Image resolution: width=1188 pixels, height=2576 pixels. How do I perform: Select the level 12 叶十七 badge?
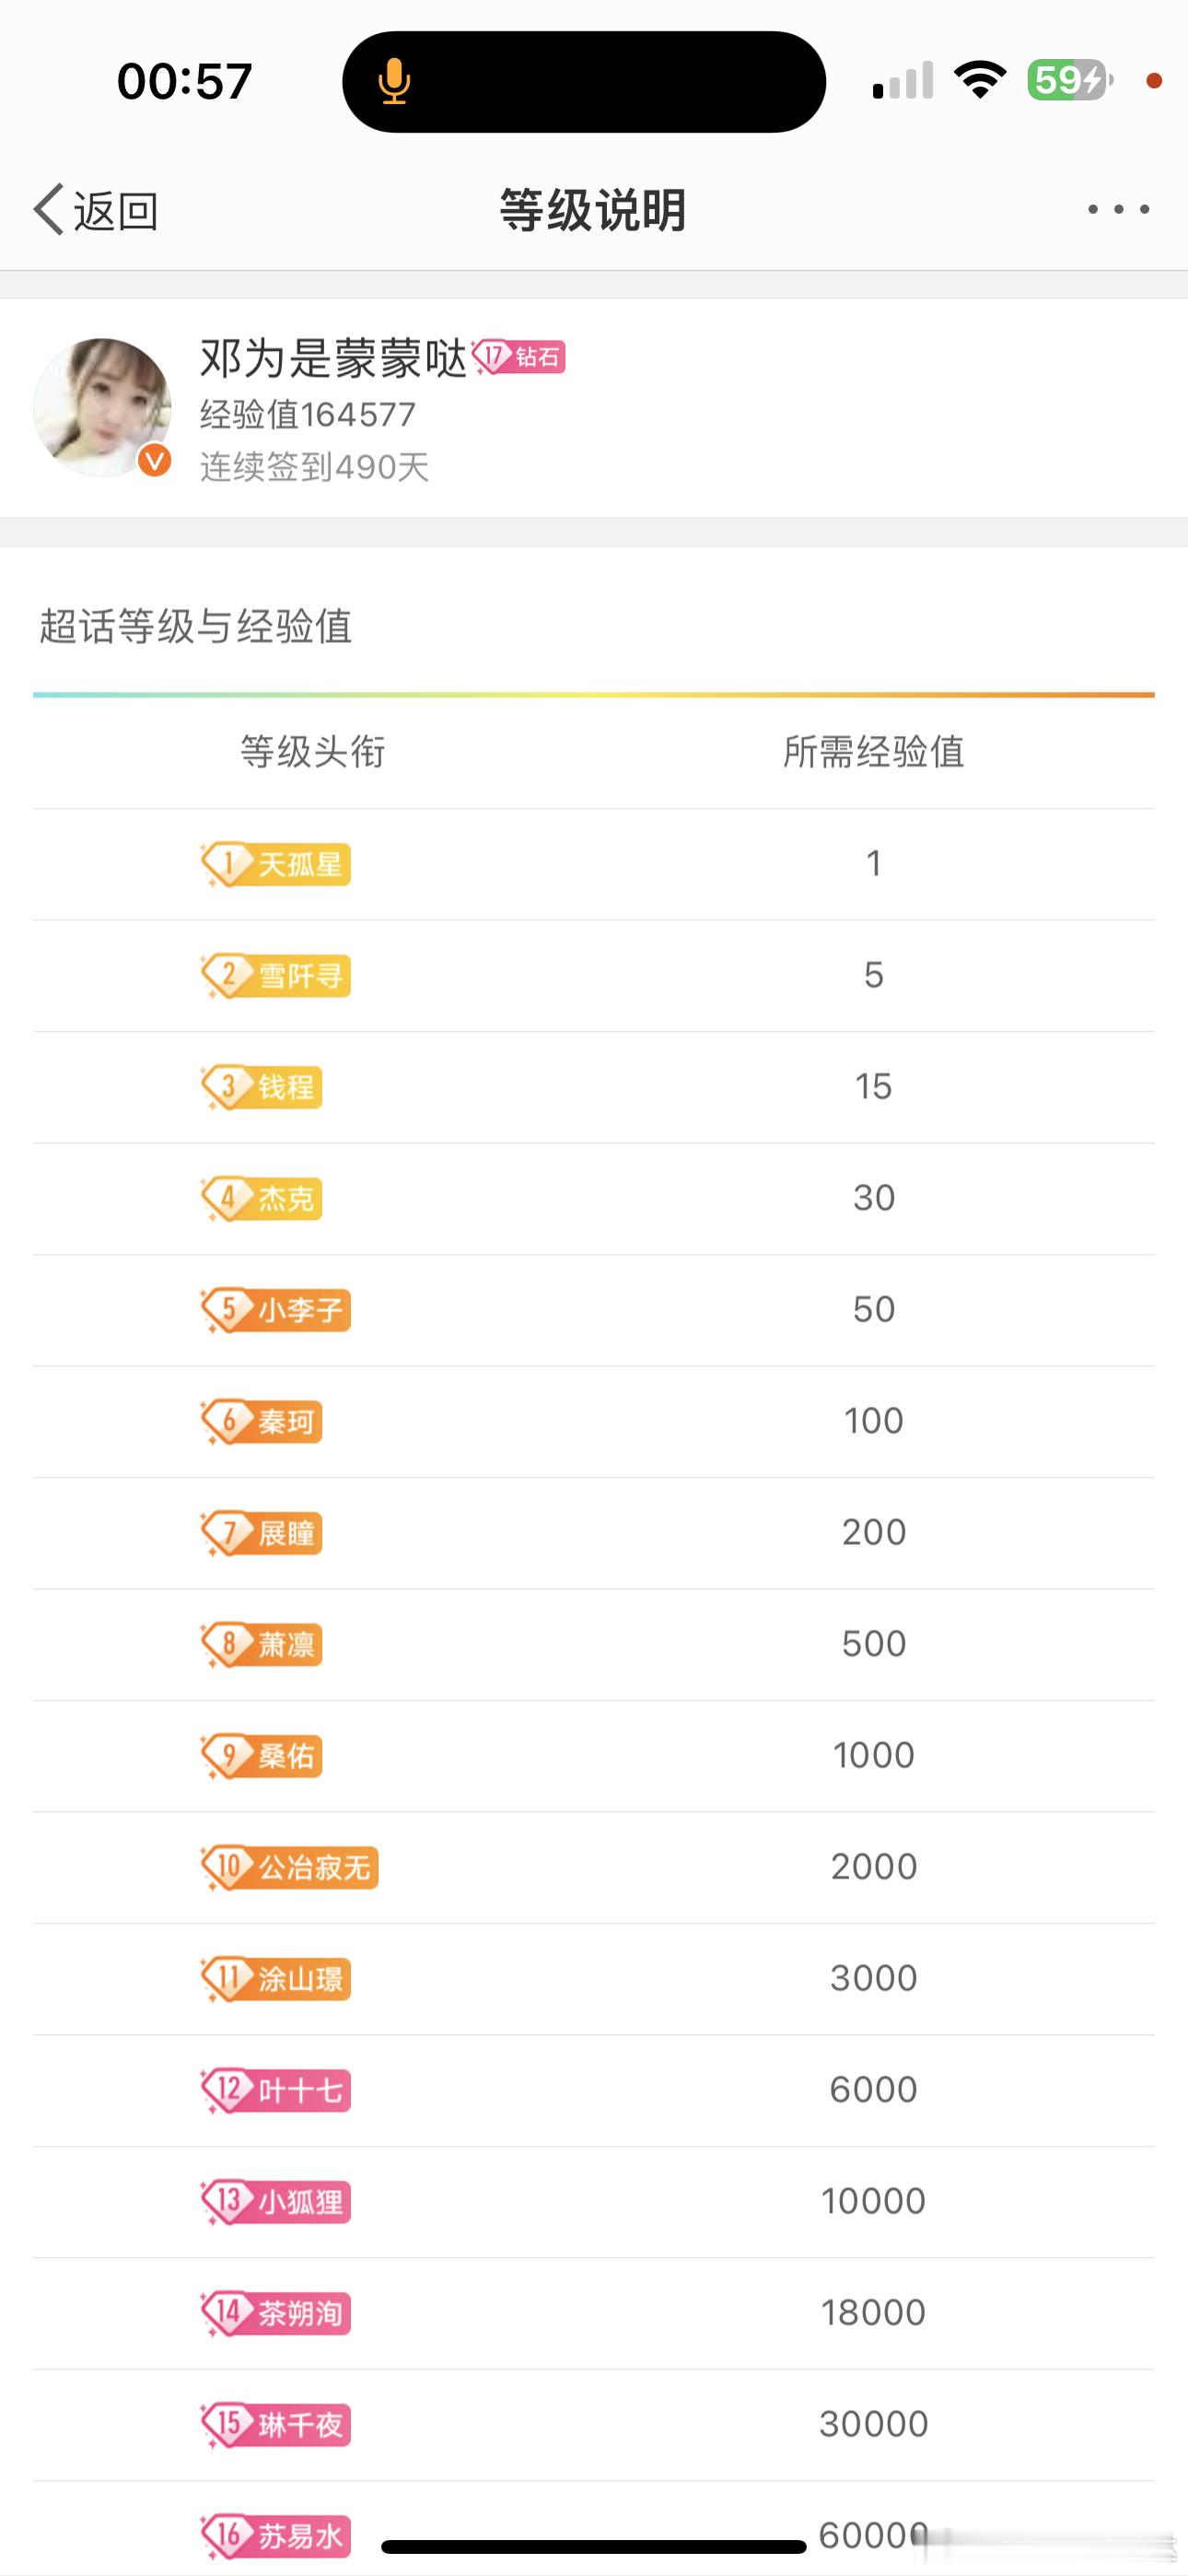[276, 2089]
